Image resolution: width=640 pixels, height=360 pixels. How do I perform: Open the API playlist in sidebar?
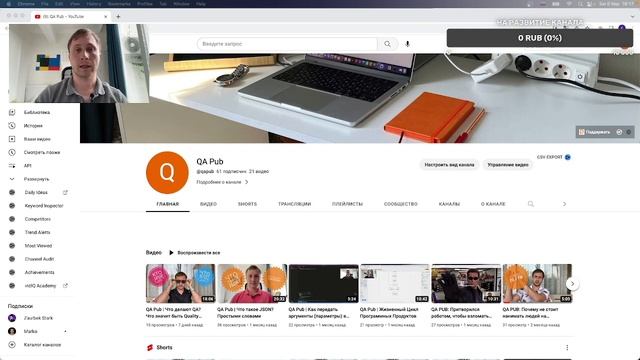pos(27,166)
